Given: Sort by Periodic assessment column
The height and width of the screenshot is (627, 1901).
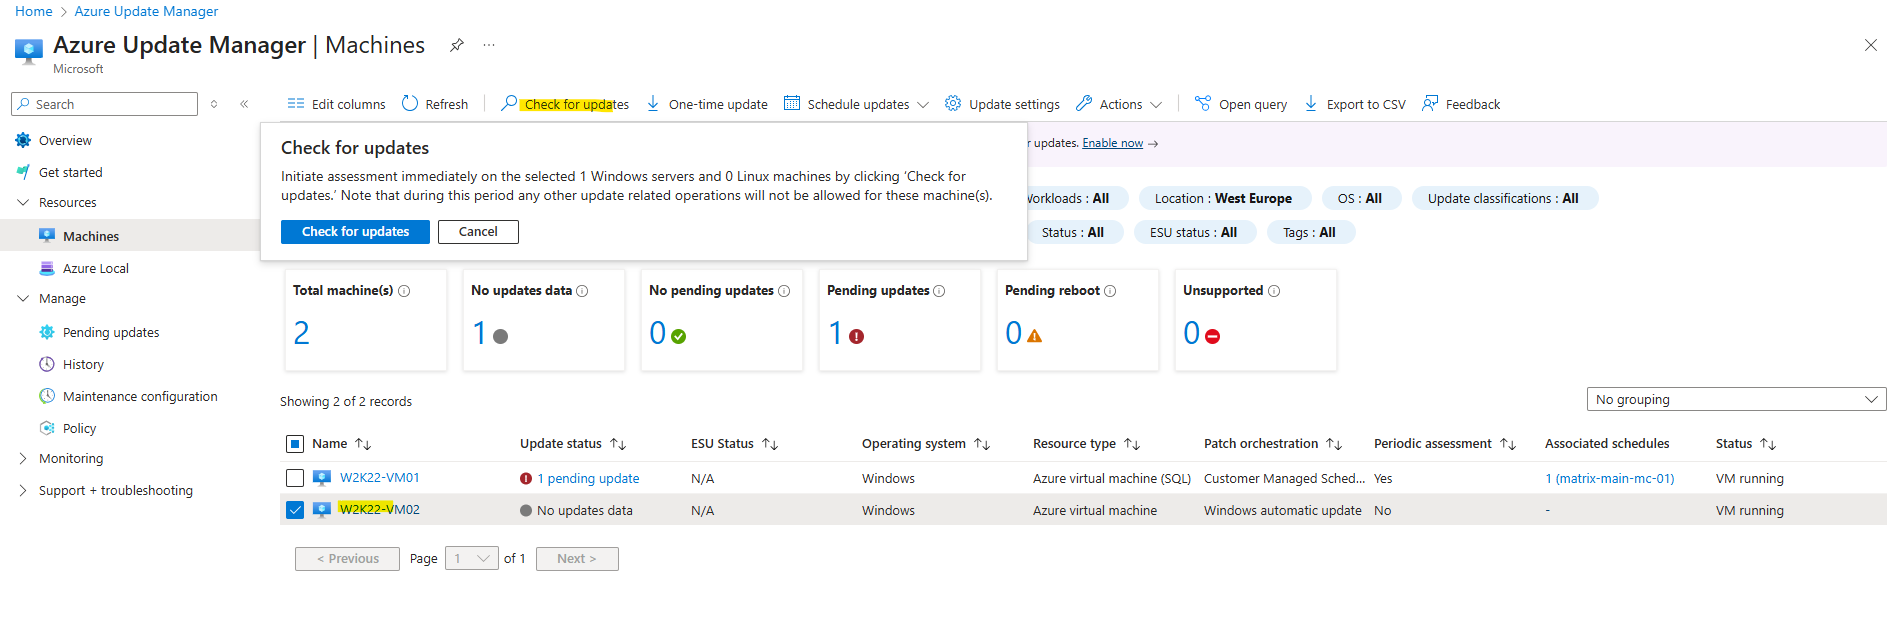Looking at the screenshot, I should point(1445,444).
